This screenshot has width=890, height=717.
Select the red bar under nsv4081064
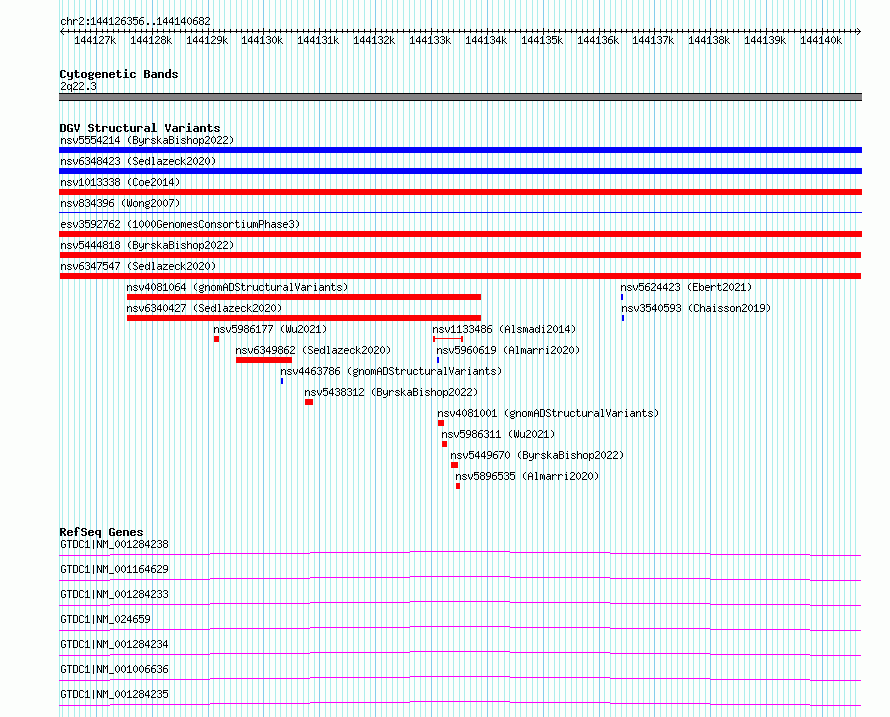tap(304, 297)
